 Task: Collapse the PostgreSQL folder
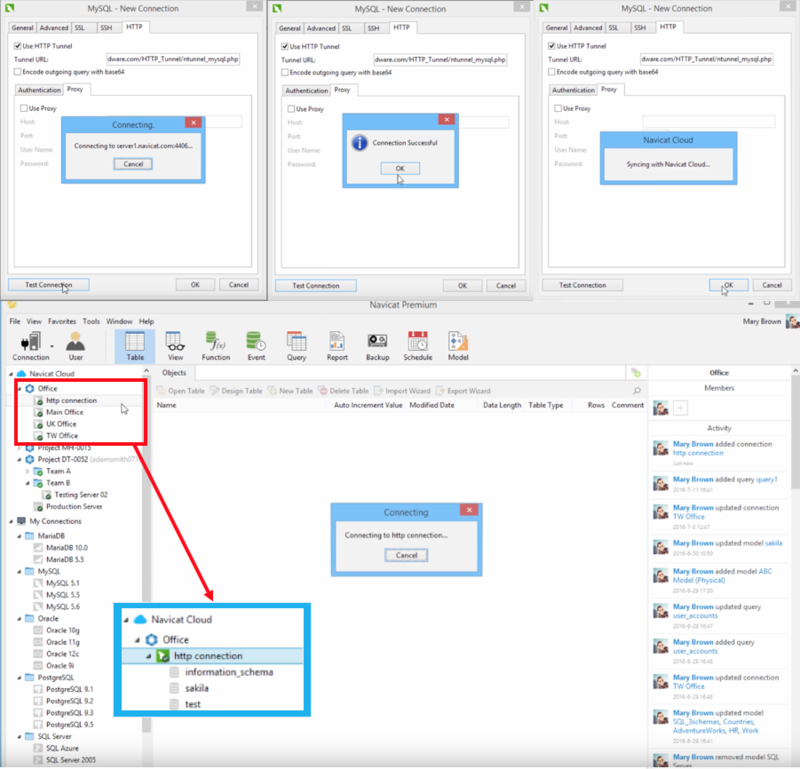[19, 678]
